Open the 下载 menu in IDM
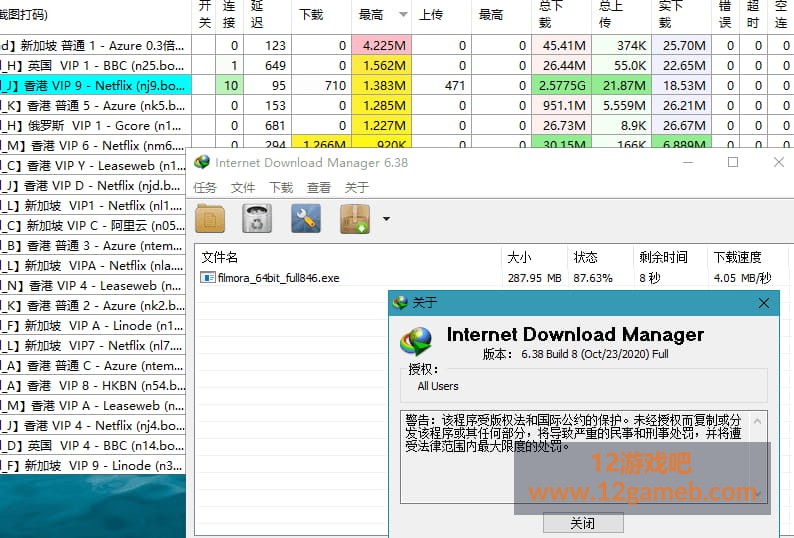794x538 pixels. click(281, 188)
